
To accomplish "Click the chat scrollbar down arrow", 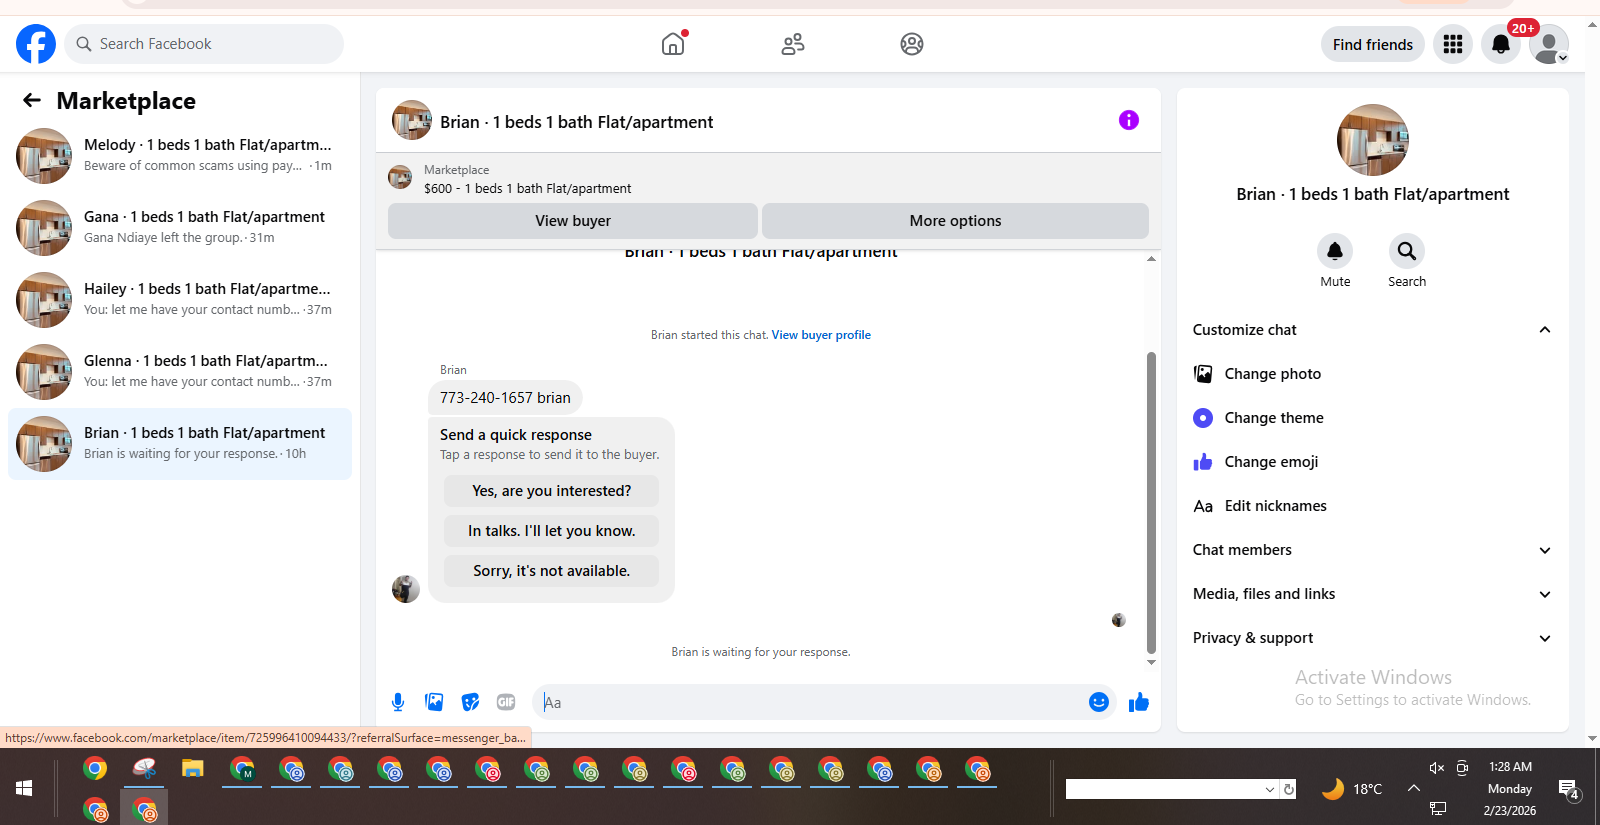I will [1151, 662].
